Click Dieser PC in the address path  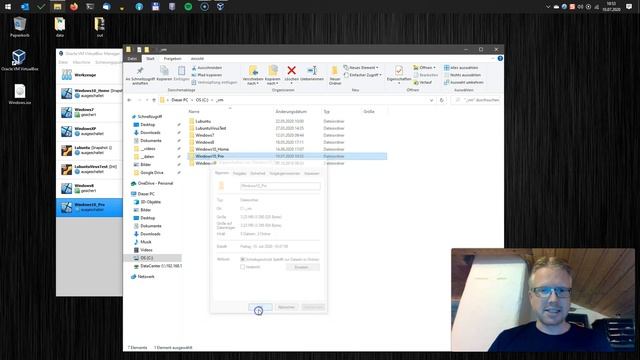[x=180, y=100]
